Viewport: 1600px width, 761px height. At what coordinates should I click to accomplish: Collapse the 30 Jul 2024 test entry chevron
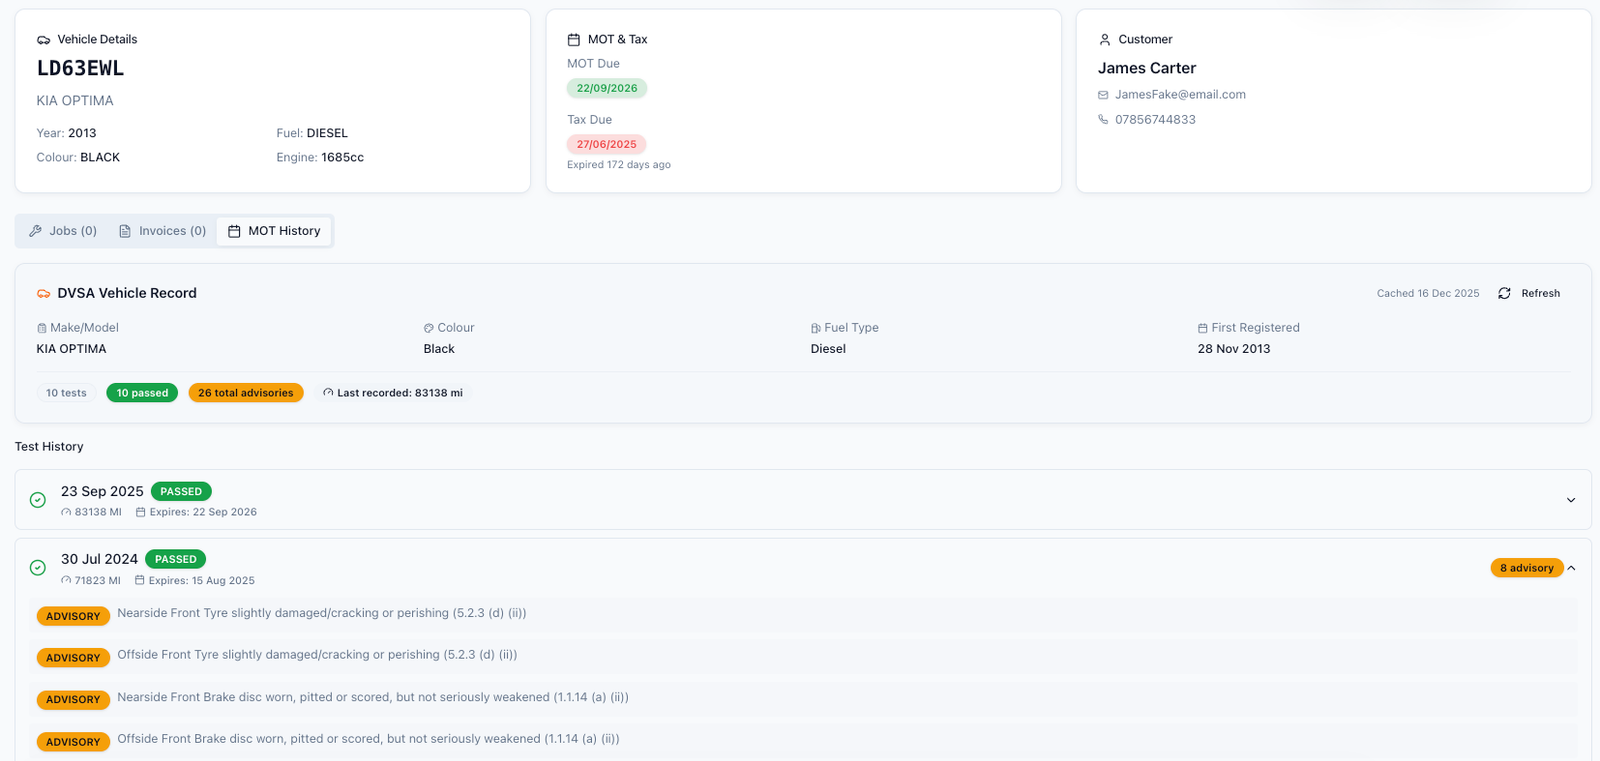pos(1571,568)
